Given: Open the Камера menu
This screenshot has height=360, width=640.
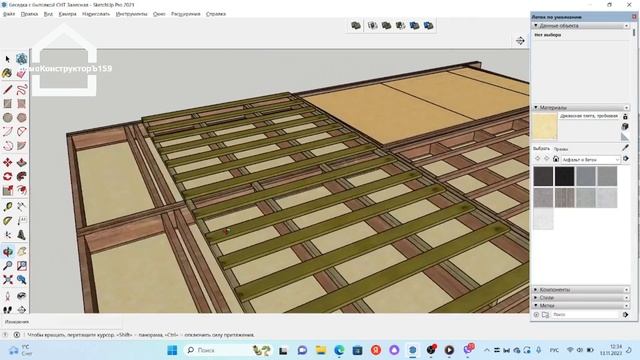Looking at the screenshot, I should [67, 14].
